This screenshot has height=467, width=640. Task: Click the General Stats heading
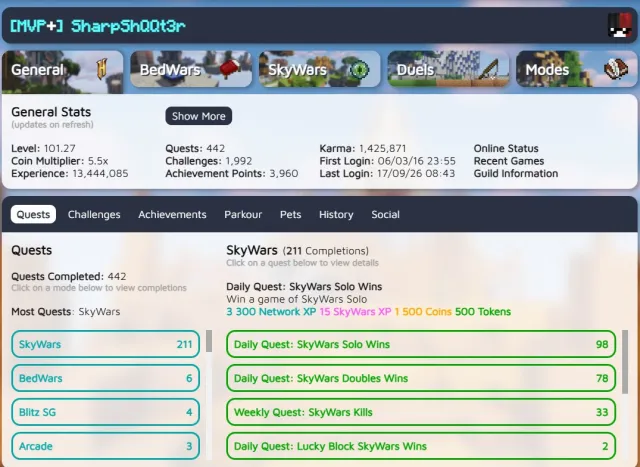click(51, 112)
